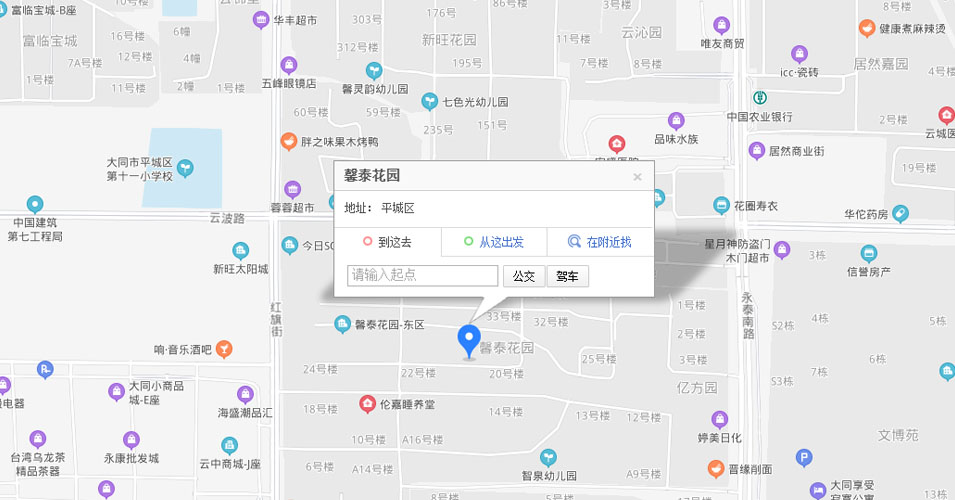Click the icc·瓷砖 shop icon
This screenshot has width=955, height=500.
tap(799, 54)
